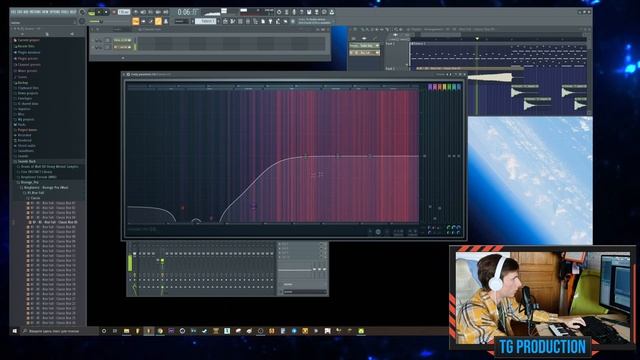Select Pattern 1 in the playlist picker

pyautogui.click(x=364, y=46)
